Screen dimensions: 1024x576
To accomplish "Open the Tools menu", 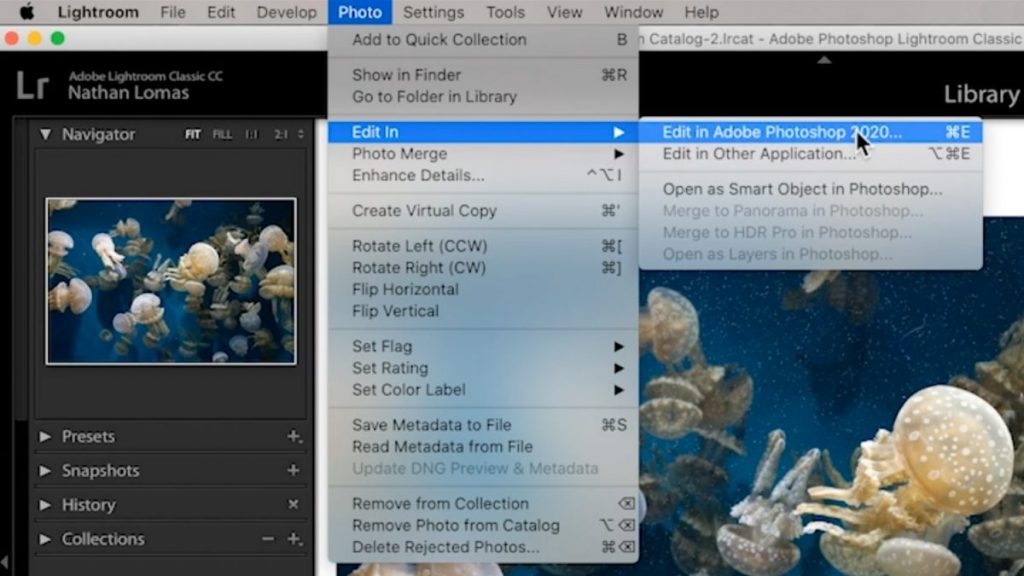I will [x=505, y=12].
